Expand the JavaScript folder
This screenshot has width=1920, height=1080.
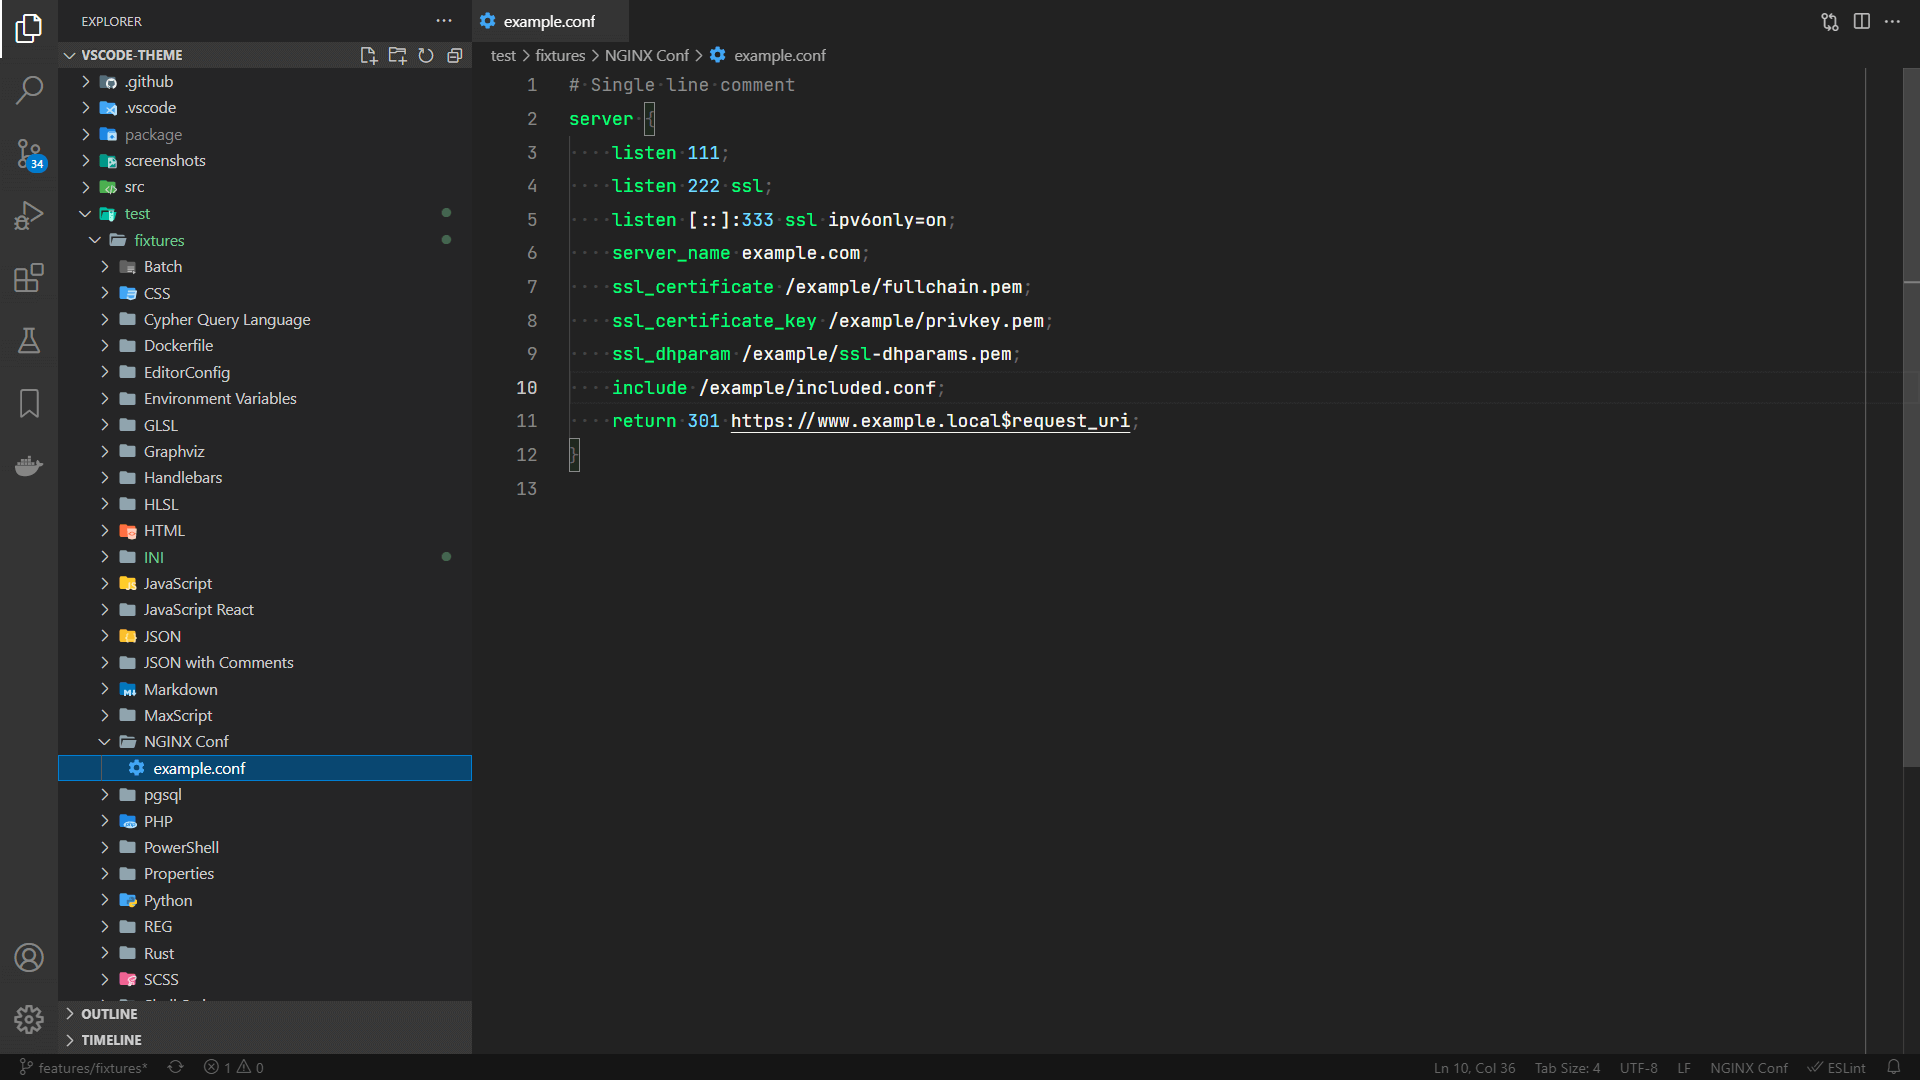(x=177, y=583)
